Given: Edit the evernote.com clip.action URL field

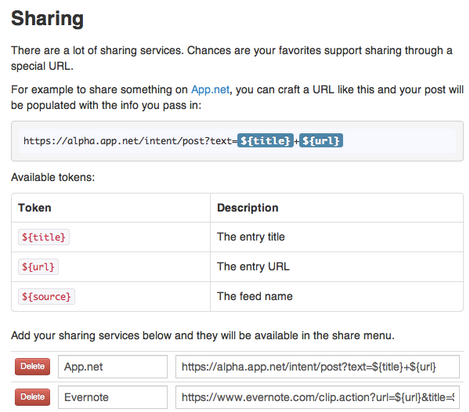Looking at the screenshot, I should (317, 397).
